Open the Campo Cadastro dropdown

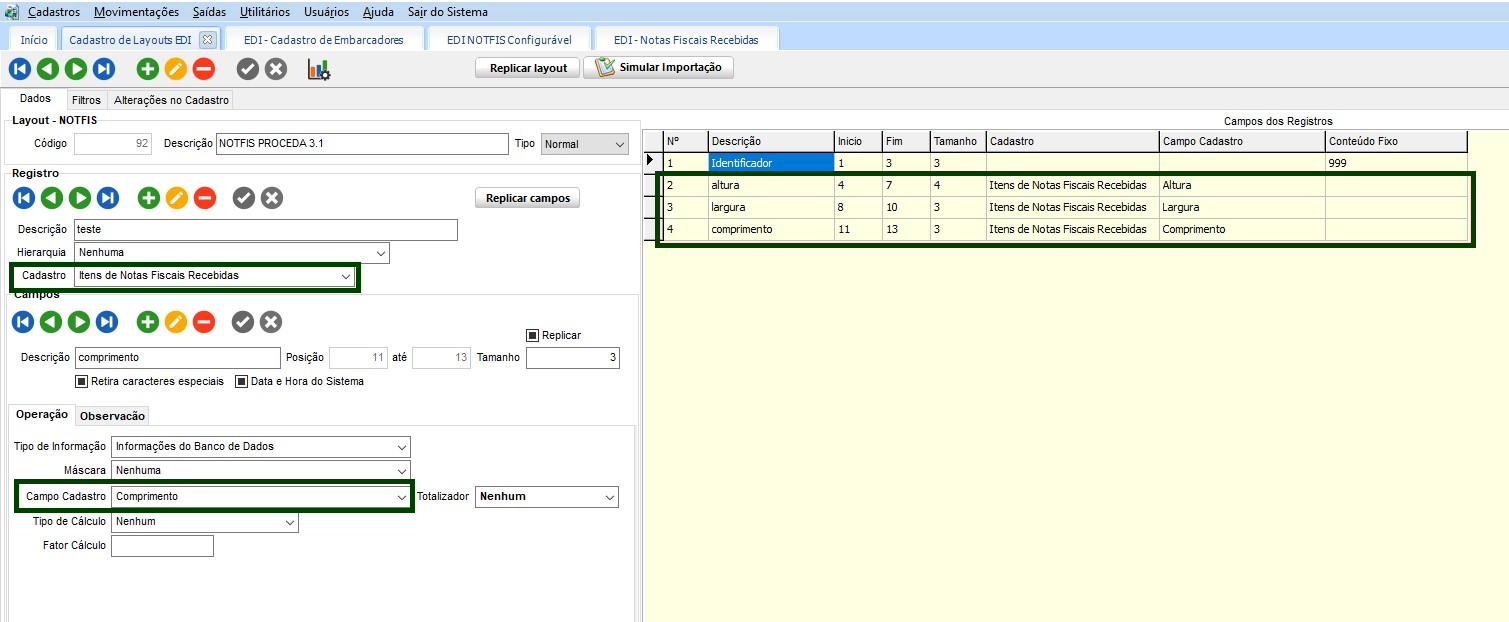[401, 496]
